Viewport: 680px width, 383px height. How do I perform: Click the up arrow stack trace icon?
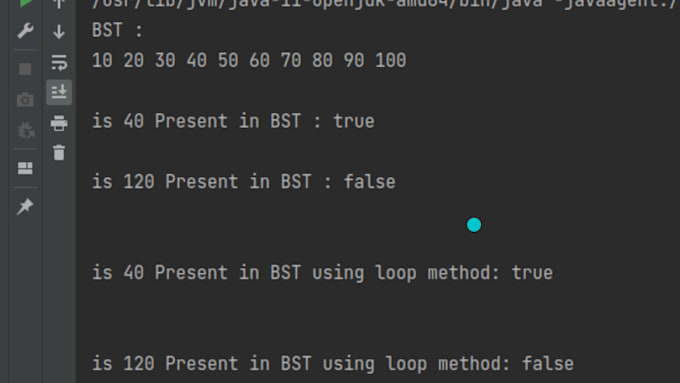tap(59, 4)
